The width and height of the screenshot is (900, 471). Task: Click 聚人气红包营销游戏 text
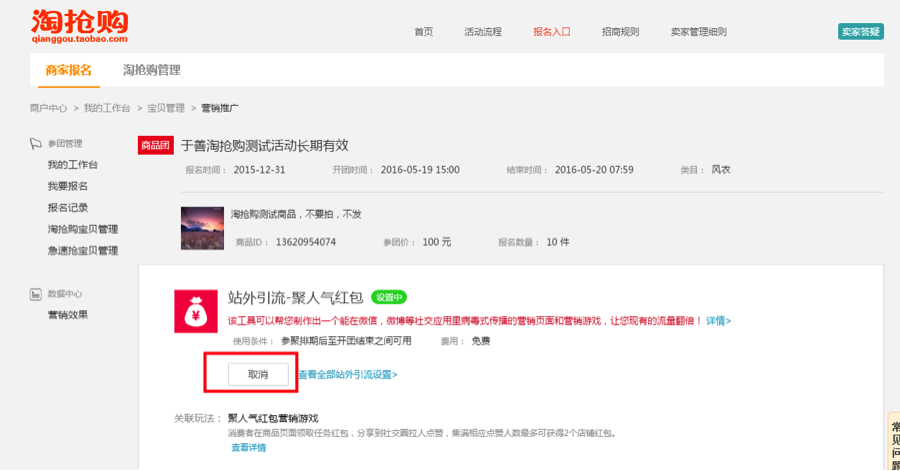(x=273, y=418)
